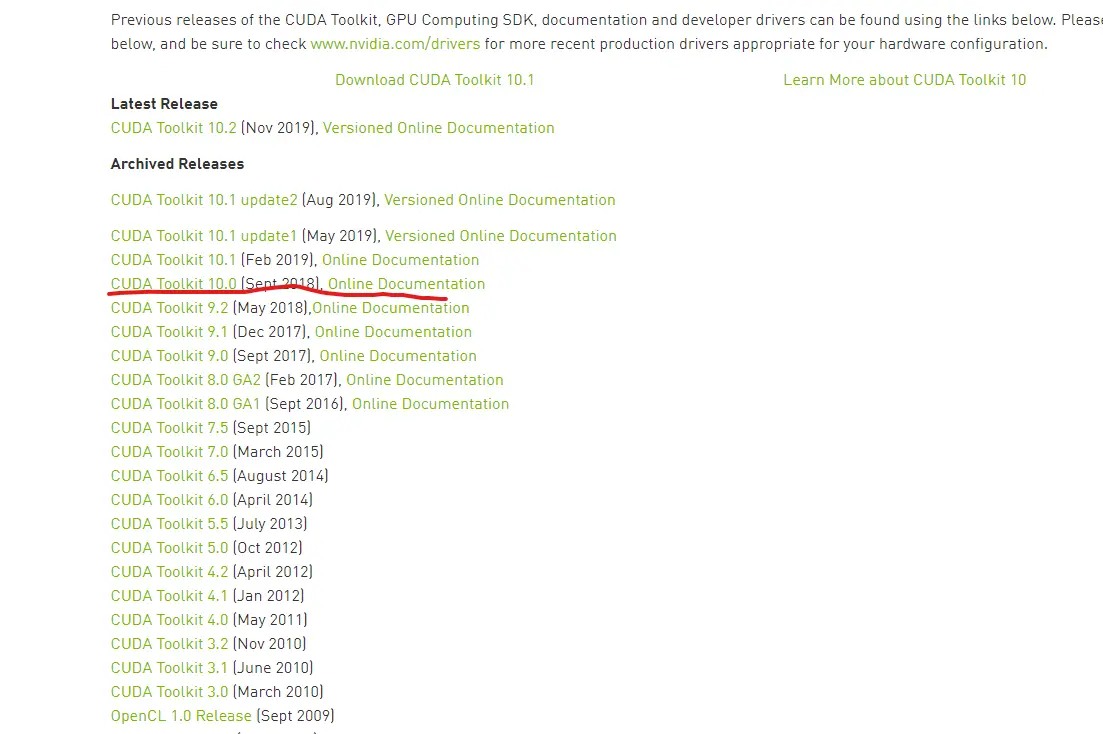Open Versioned Online Documentation for 10.2
This screenshot has width=1103, height=734.
pos(438,128)
